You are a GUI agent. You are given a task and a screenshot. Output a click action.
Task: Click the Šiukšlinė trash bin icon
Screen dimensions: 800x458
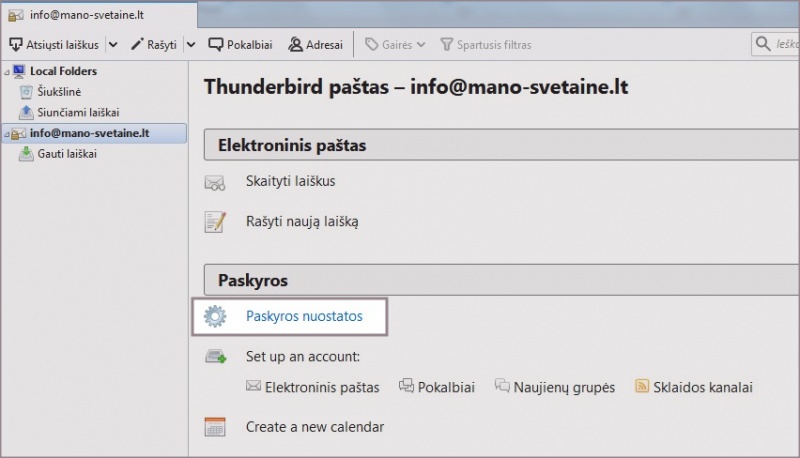(x=26, y=92)
